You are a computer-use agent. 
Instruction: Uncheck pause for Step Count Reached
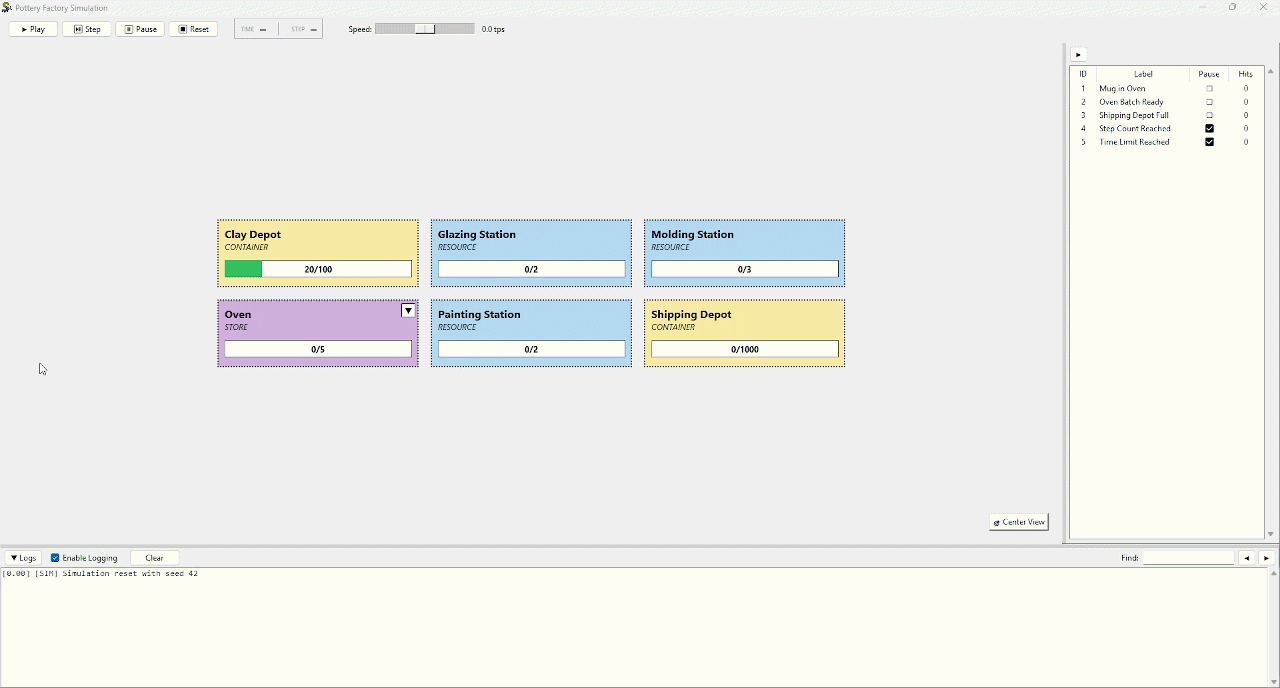pos(1210,129)
